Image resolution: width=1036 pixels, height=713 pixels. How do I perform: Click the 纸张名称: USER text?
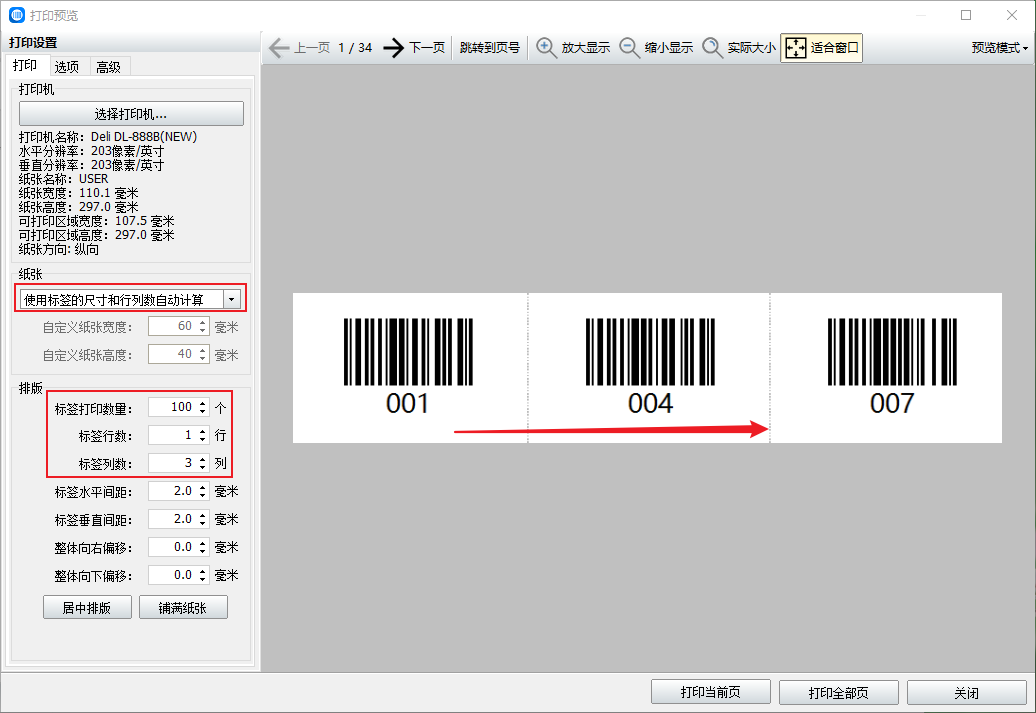point(63,178)
